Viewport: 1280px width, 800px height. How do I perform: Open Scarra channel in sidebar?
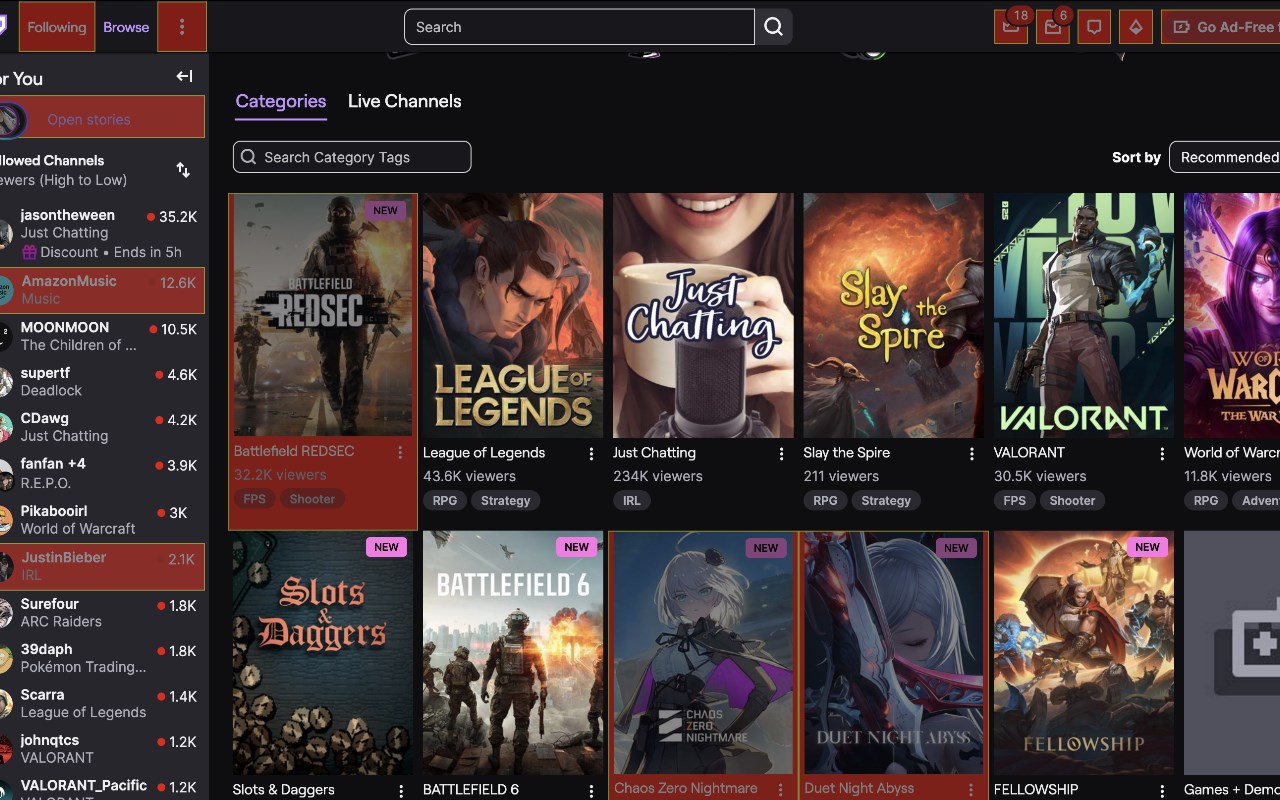click(x=102, y=703)
